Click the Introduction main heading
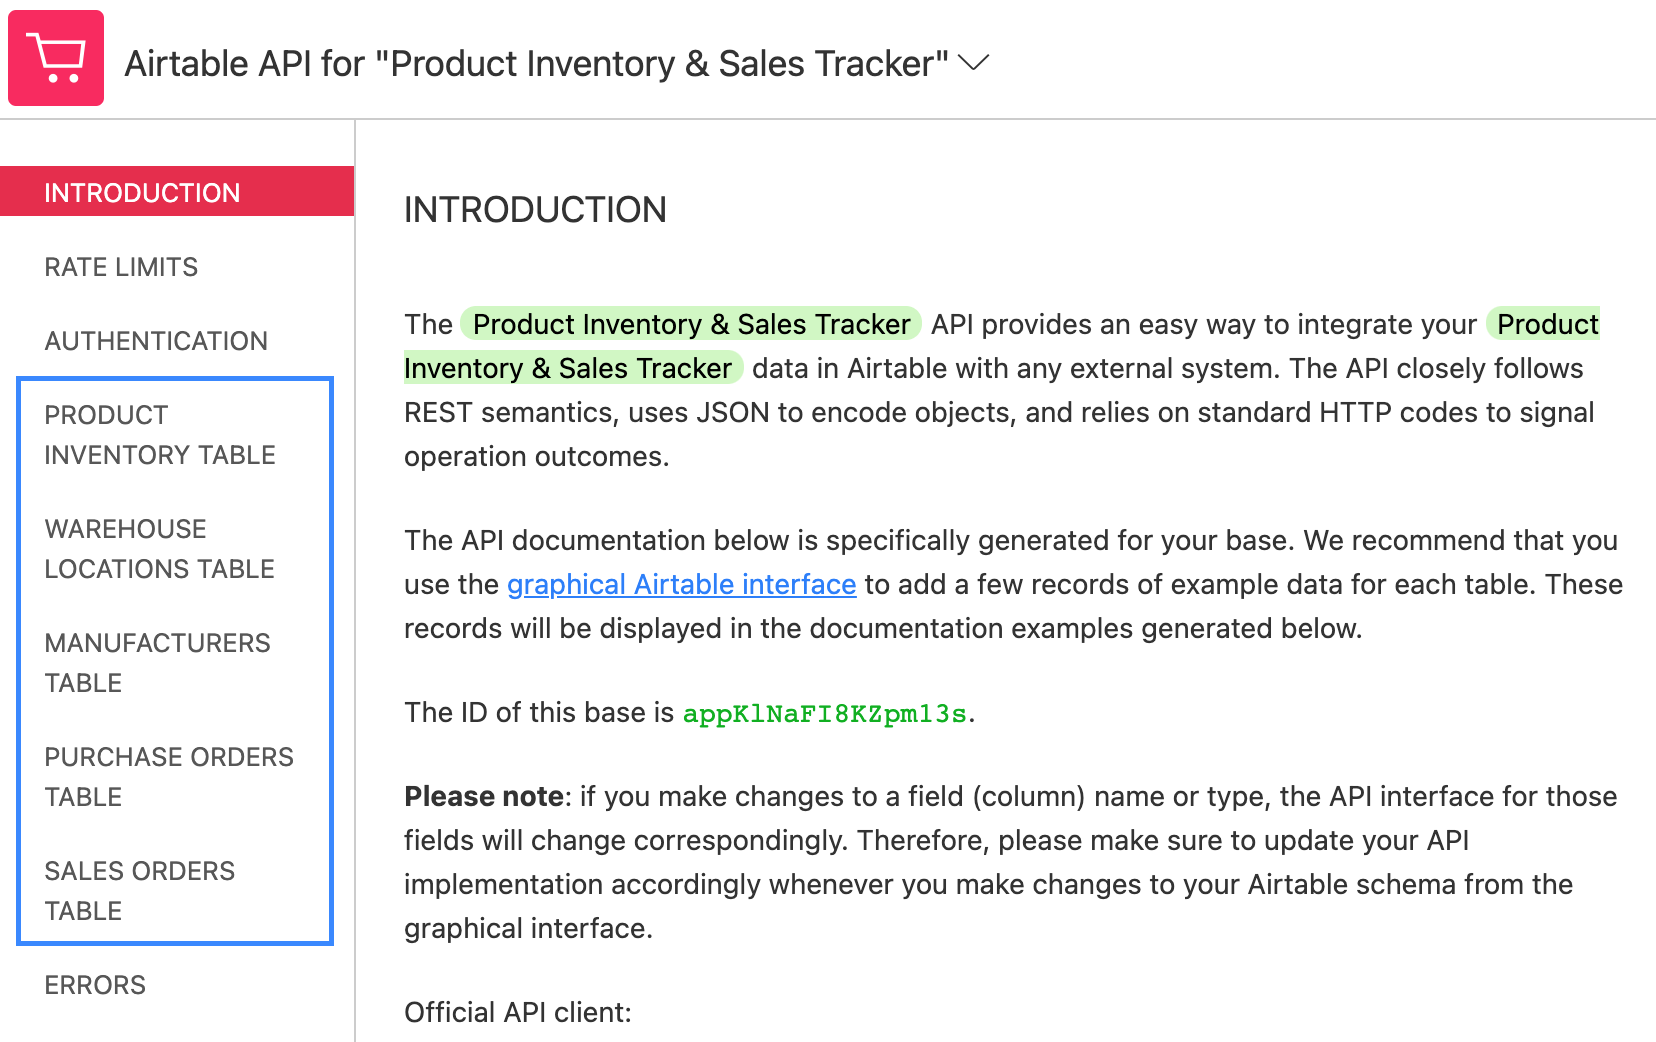The height and width of the screenshot is (1042, 1656). pyautogui.click(x=535, y=210)
